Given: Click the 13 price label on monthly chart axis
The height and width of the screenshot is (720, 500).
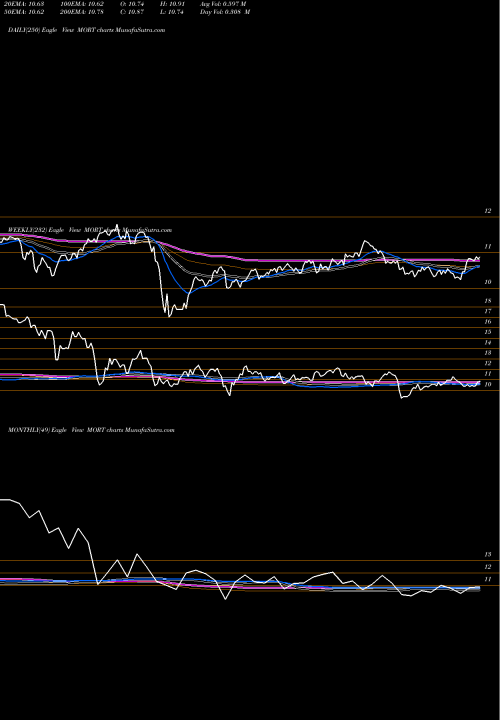Looking at the screenshot, I should pyautogui.click(x=488, y=555).
